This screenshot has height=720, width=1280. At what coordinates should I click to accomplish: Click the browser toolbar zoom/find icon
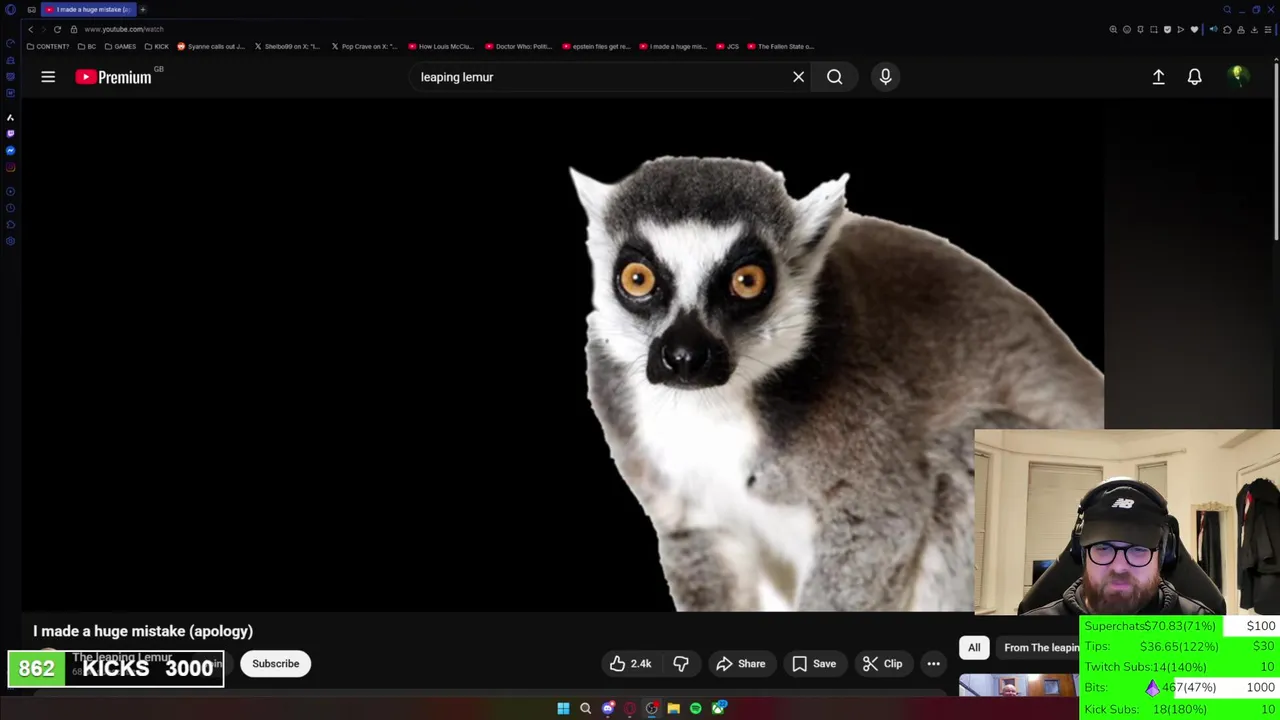pyautogui.click(x=1113, y=30)
